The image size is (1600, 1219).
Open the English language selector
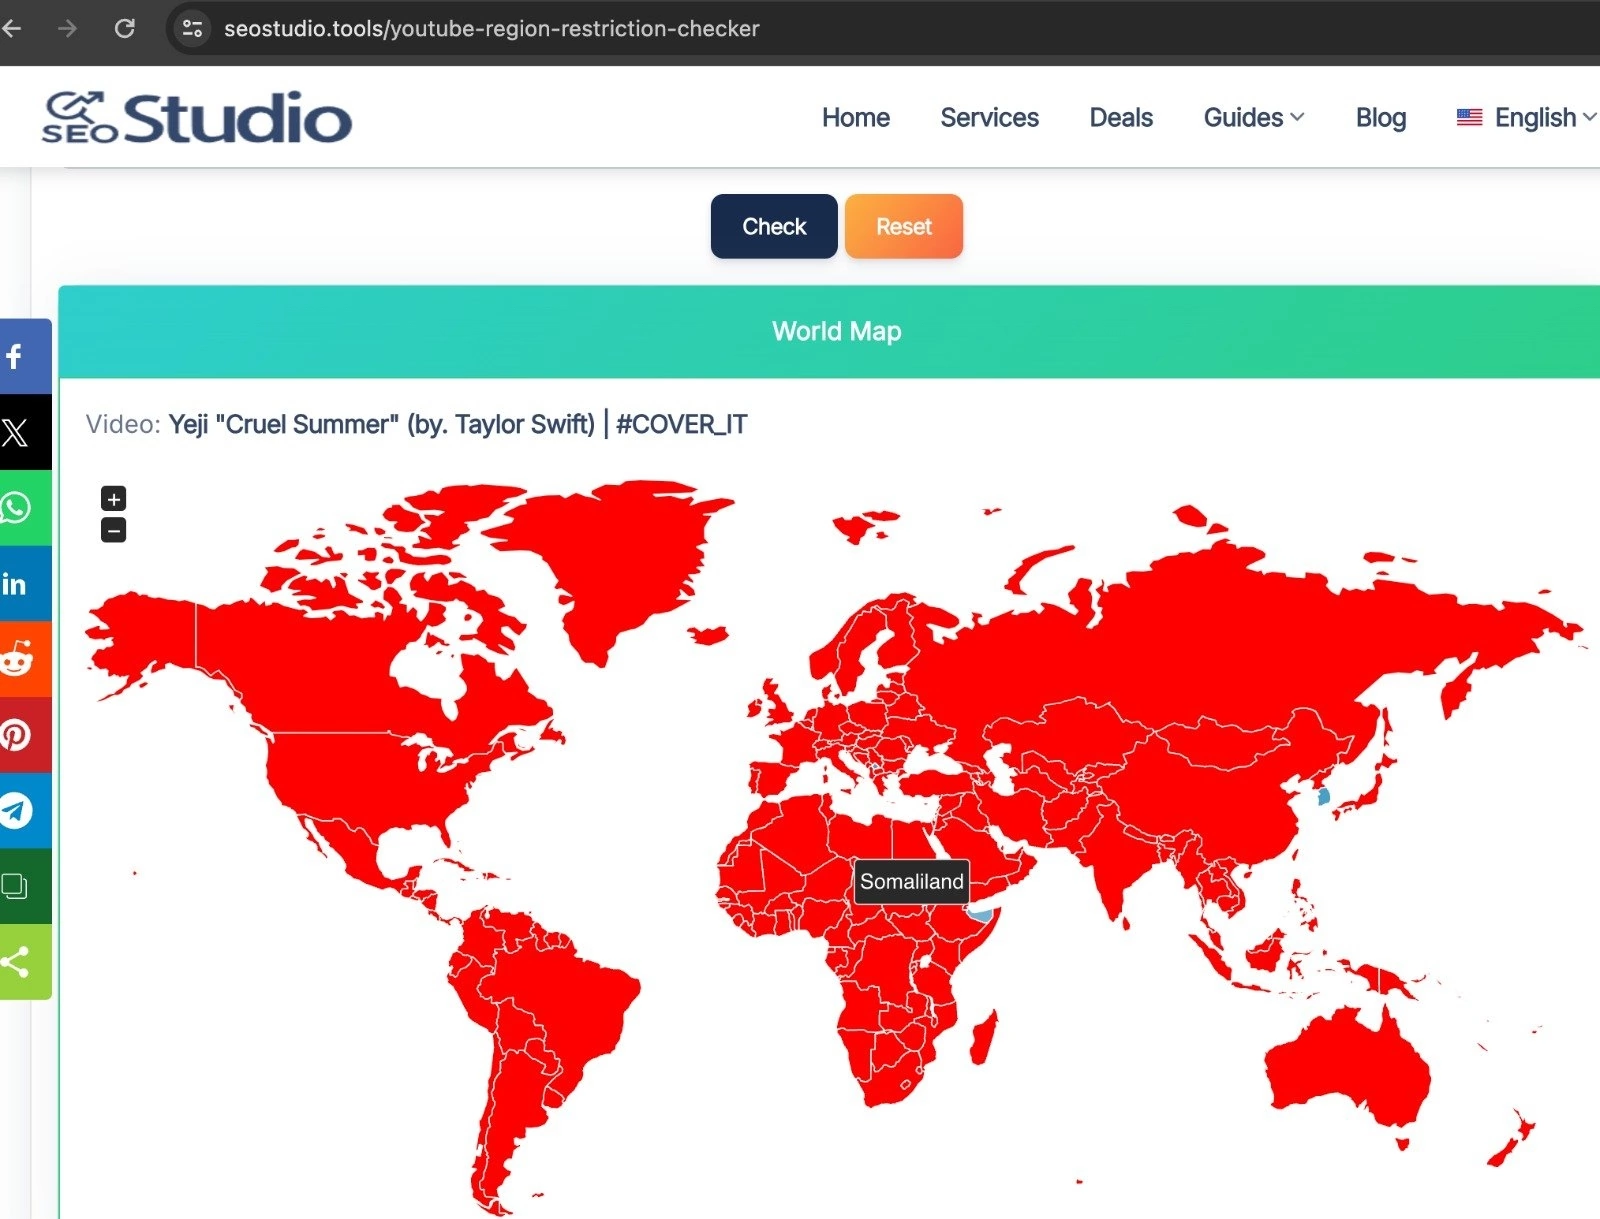coord(1525,118)
